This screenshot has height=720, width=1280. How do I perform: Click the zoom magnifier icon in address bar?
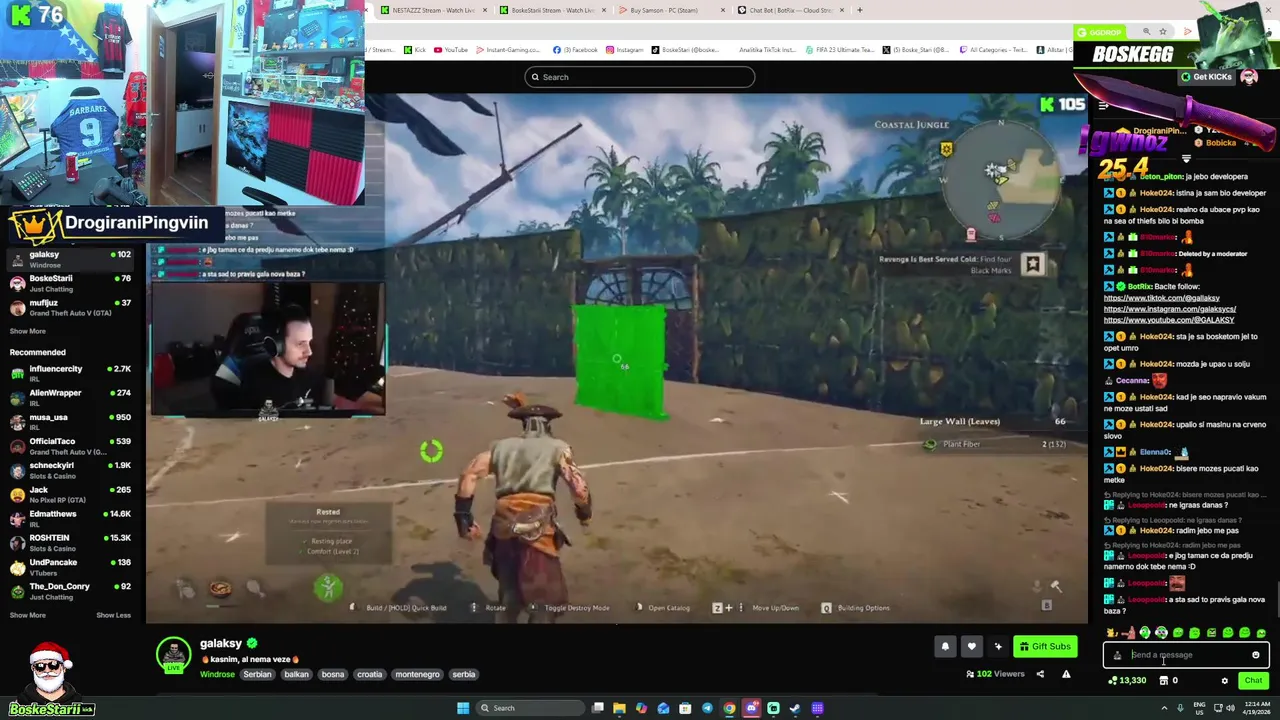(1146, 32)
